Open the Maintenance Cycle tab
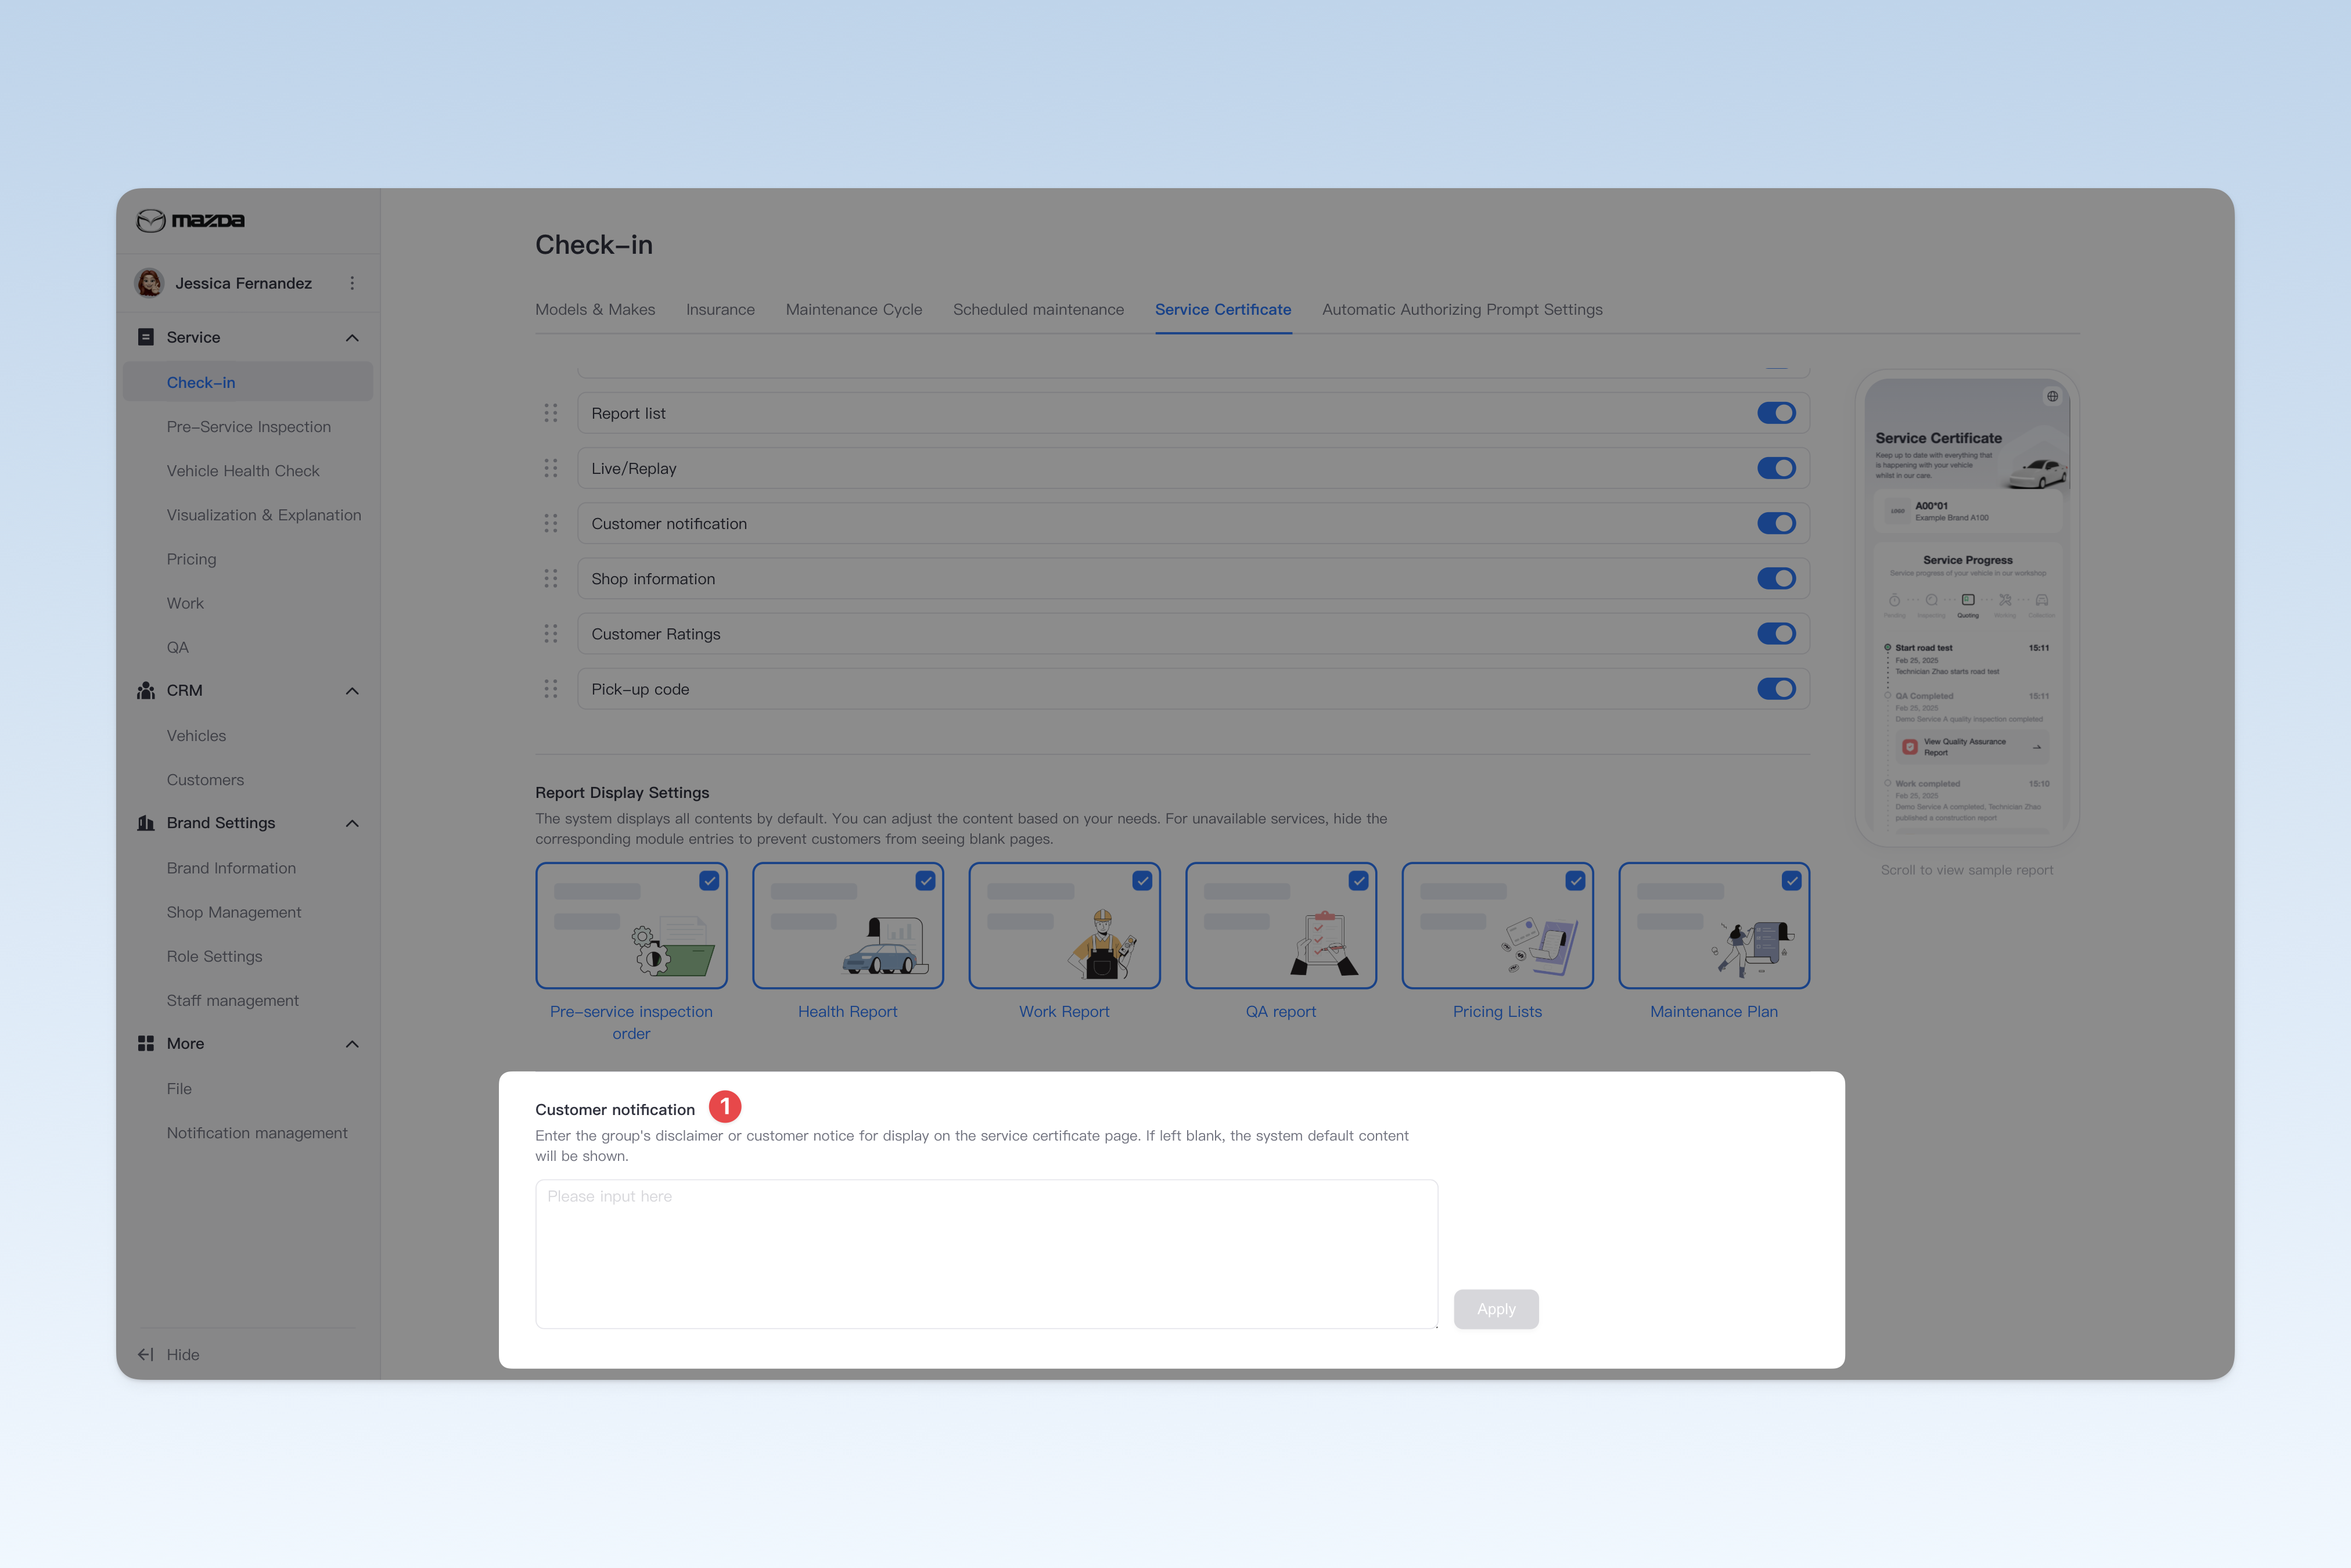Image resolution: width=2351 pixels, height=1568 pixels. [854, 309]
